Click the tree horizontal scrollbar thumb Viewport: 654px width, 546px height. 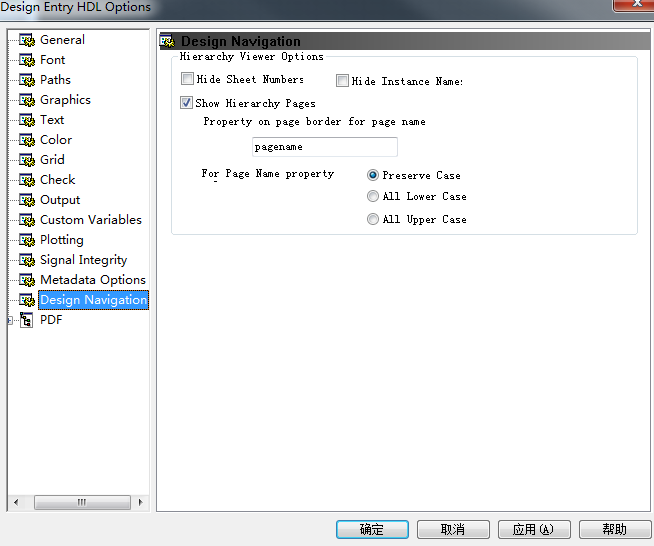(x=82, y=502)
